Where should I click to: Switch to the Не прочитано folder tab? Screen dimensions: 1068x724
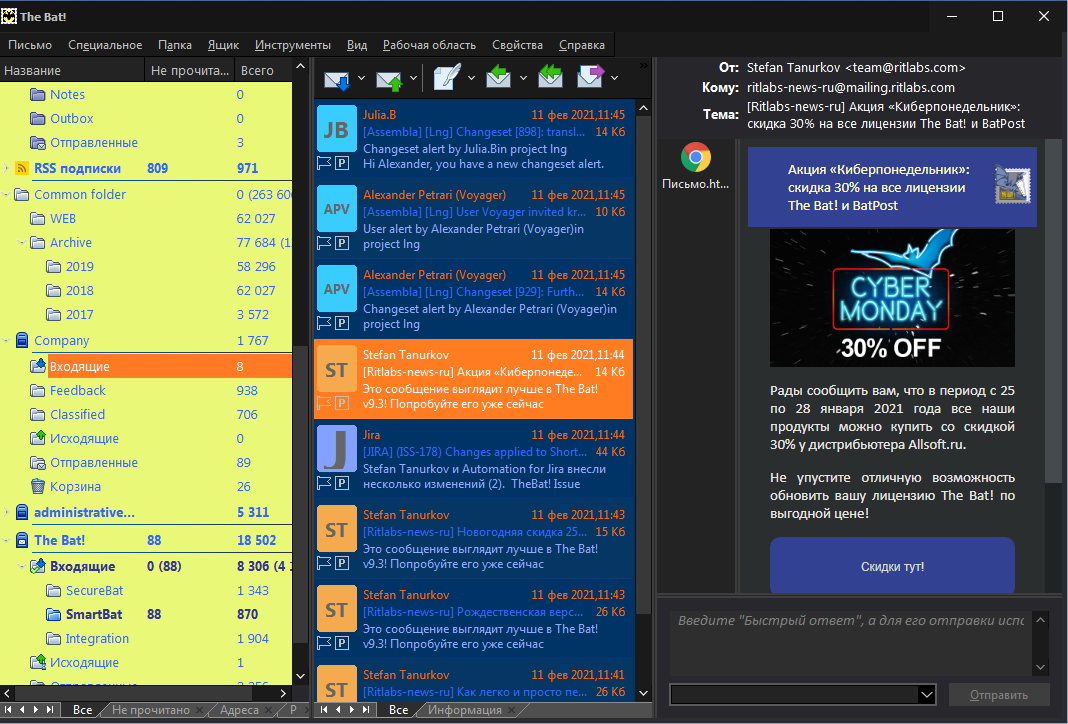coord(151,710)
